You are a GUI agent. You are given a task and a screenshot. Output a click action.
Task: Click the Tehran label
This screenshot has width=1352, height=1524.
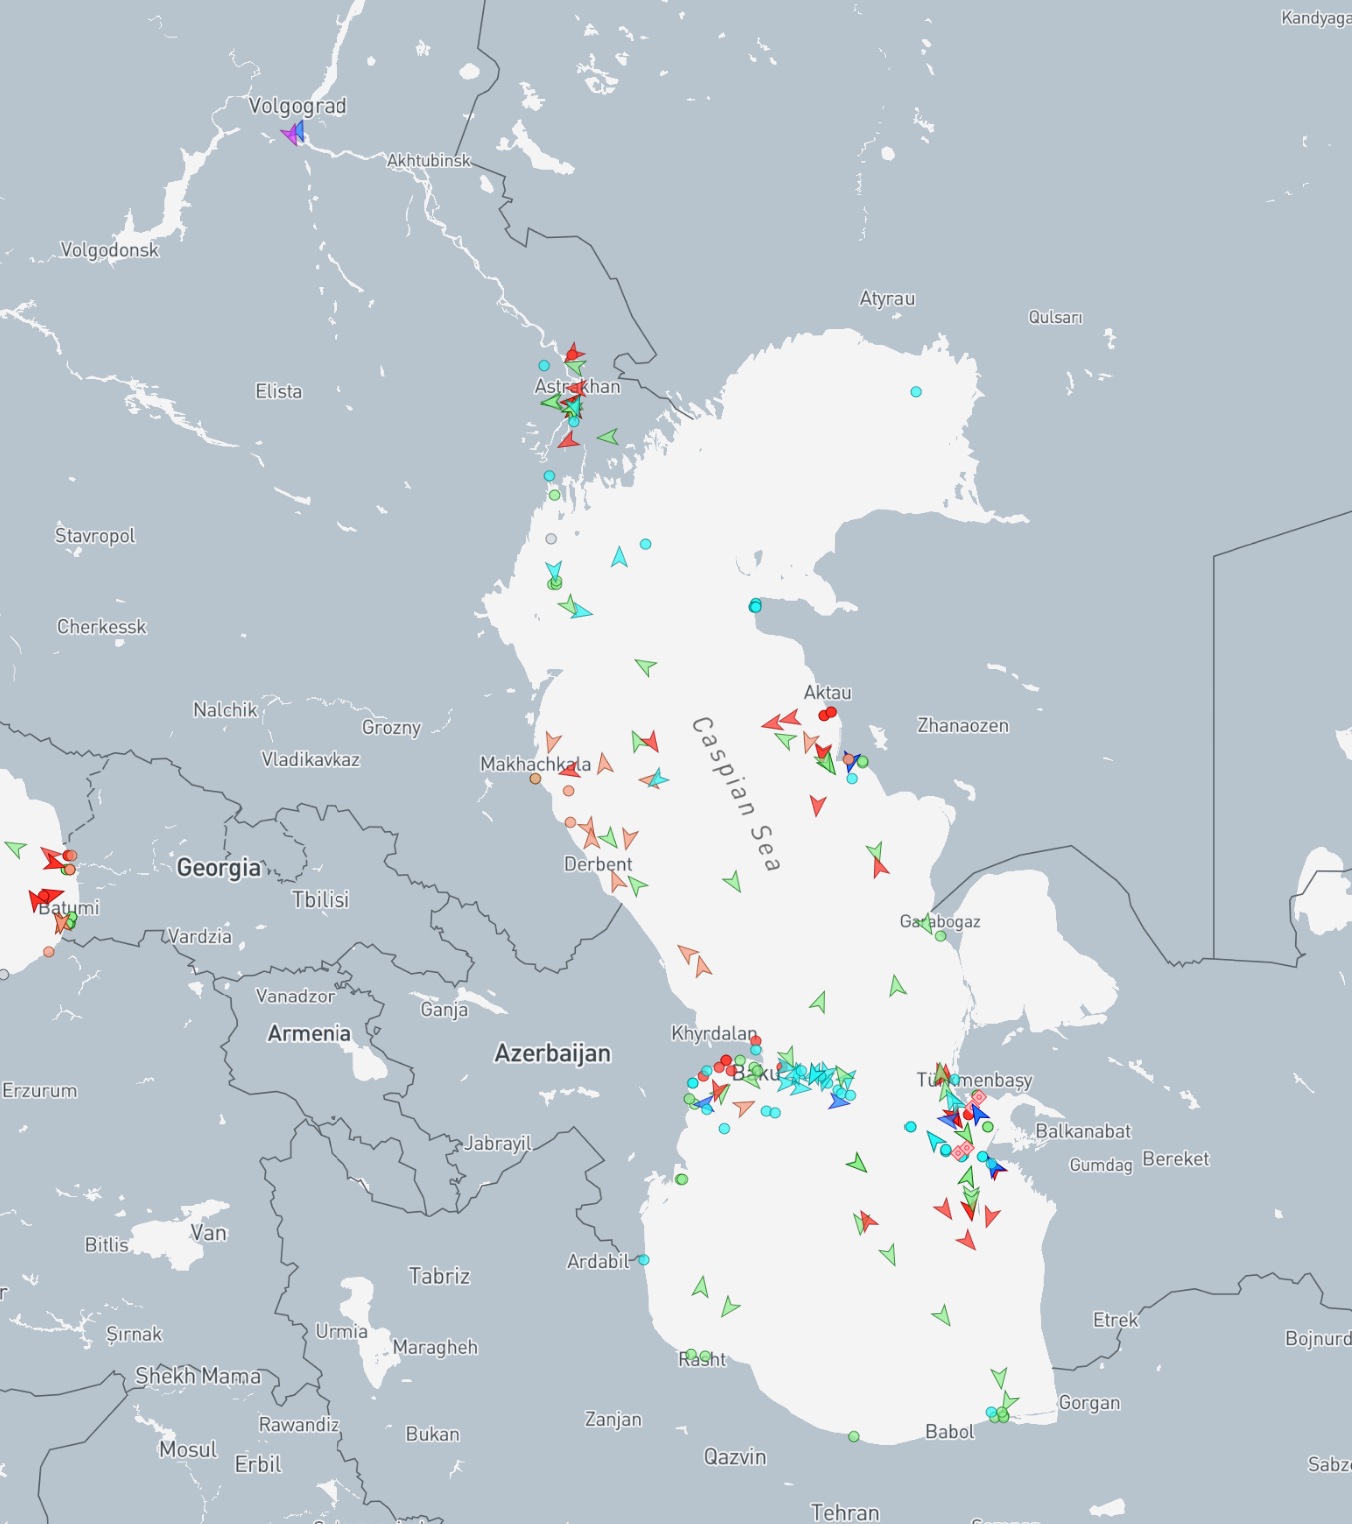coord(845,1513)
